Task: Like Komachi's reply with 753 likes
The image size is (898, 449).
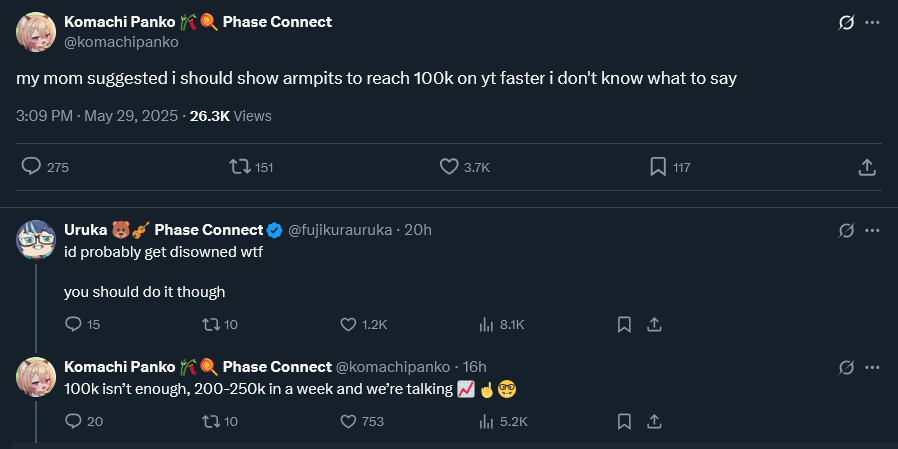Action: pos(348,421)
